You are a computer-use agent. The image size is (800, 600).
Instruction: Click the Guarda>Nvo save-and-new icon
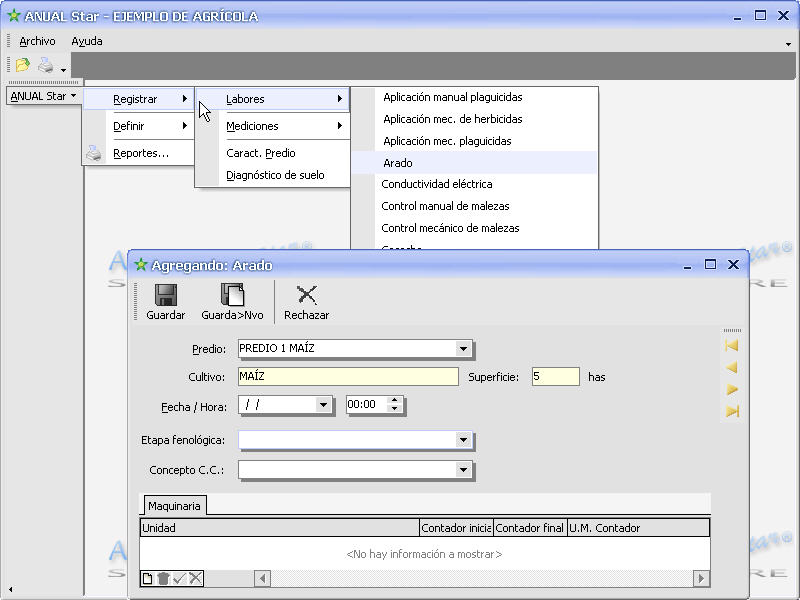pyautogui.click(x=232, y=294)
